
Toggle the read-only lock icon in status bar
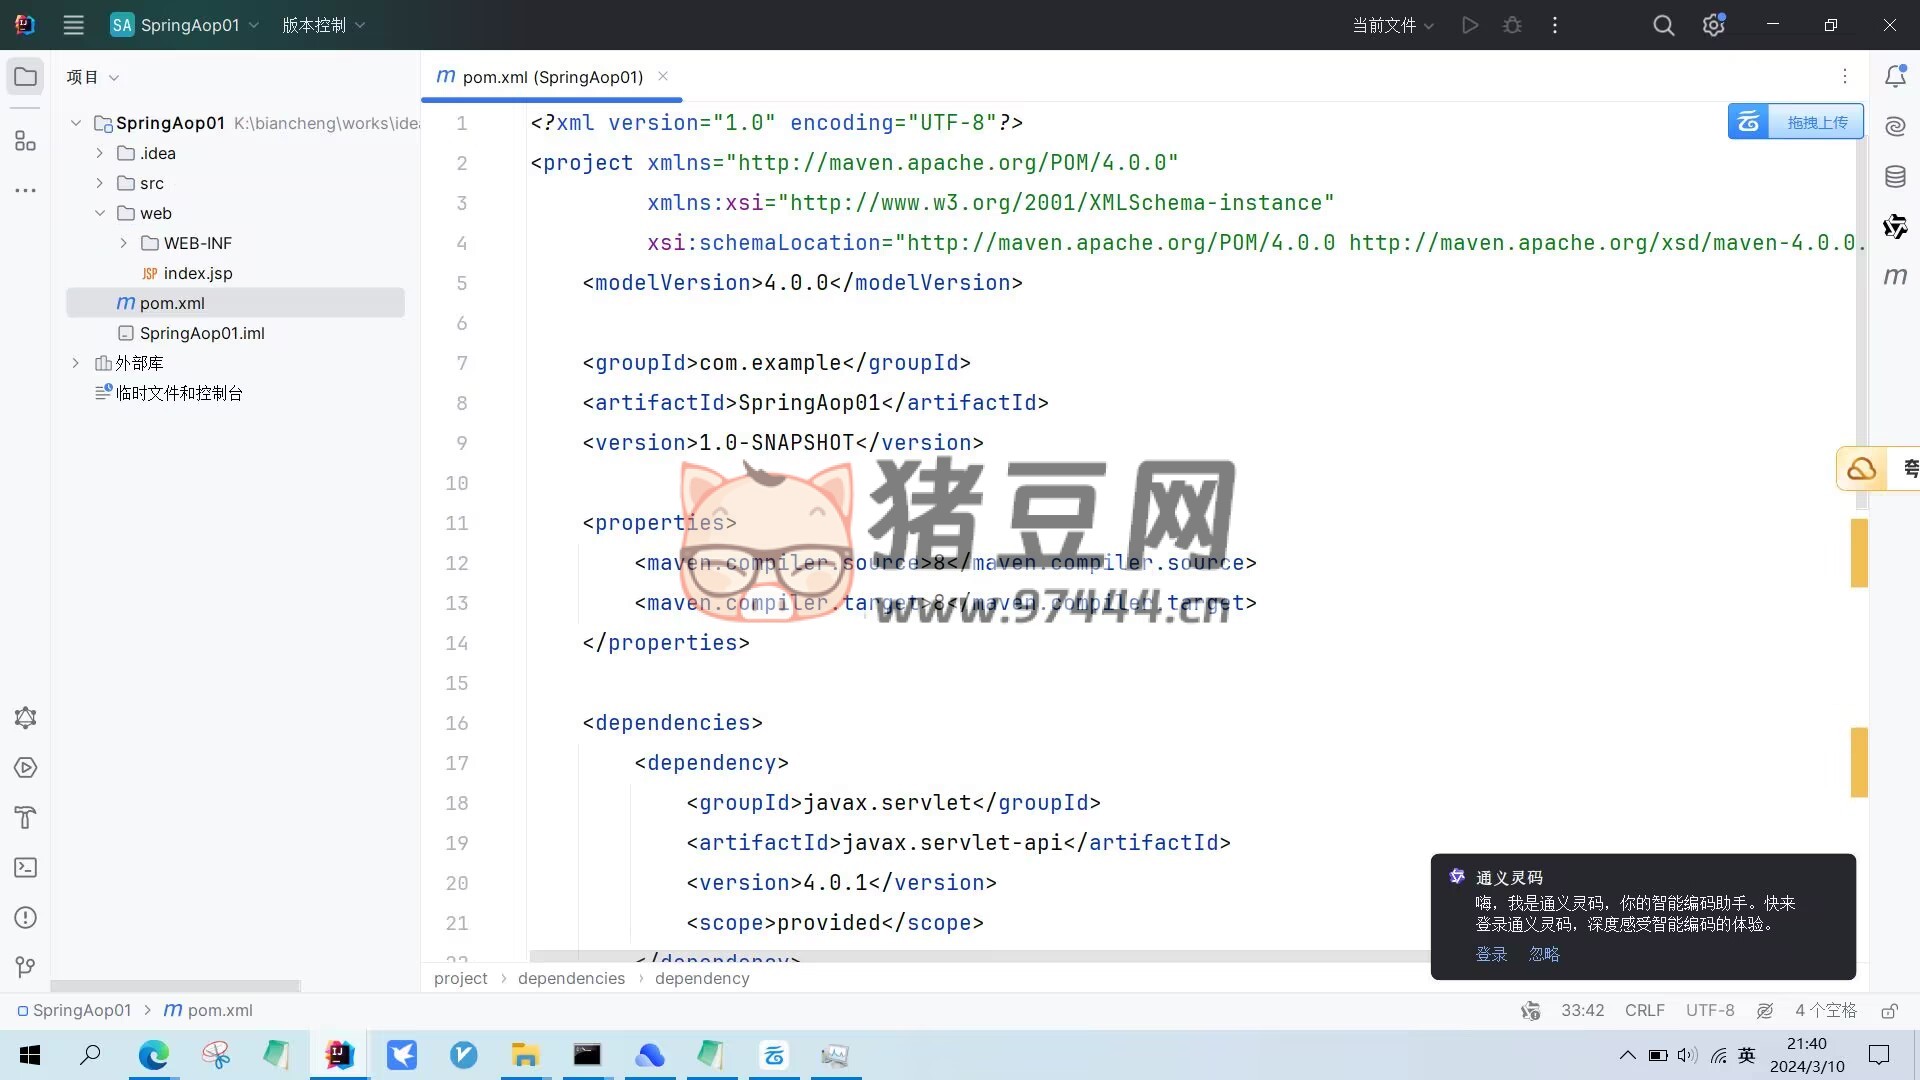point(1889,1011)
